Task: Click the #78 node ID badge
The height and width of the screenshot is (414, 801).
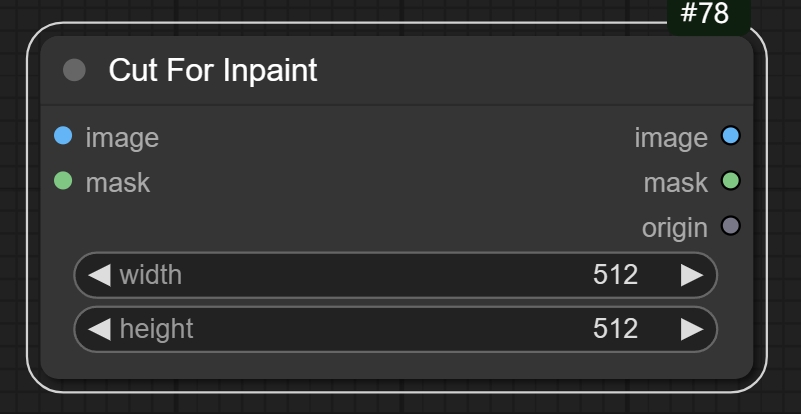Action: point(704,15)
